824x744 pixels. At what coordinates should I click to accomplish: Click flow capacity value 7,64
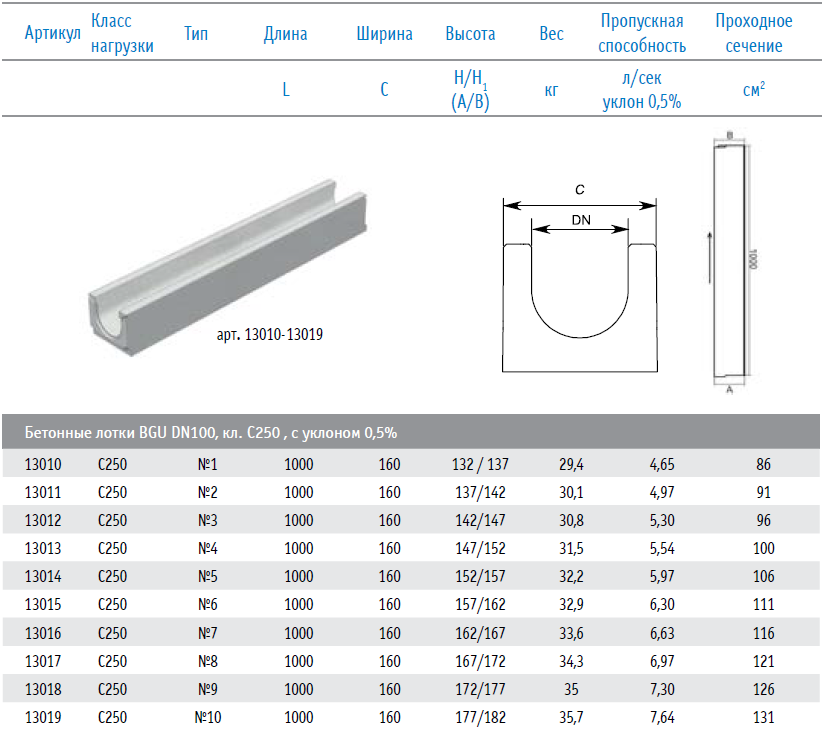662,717
